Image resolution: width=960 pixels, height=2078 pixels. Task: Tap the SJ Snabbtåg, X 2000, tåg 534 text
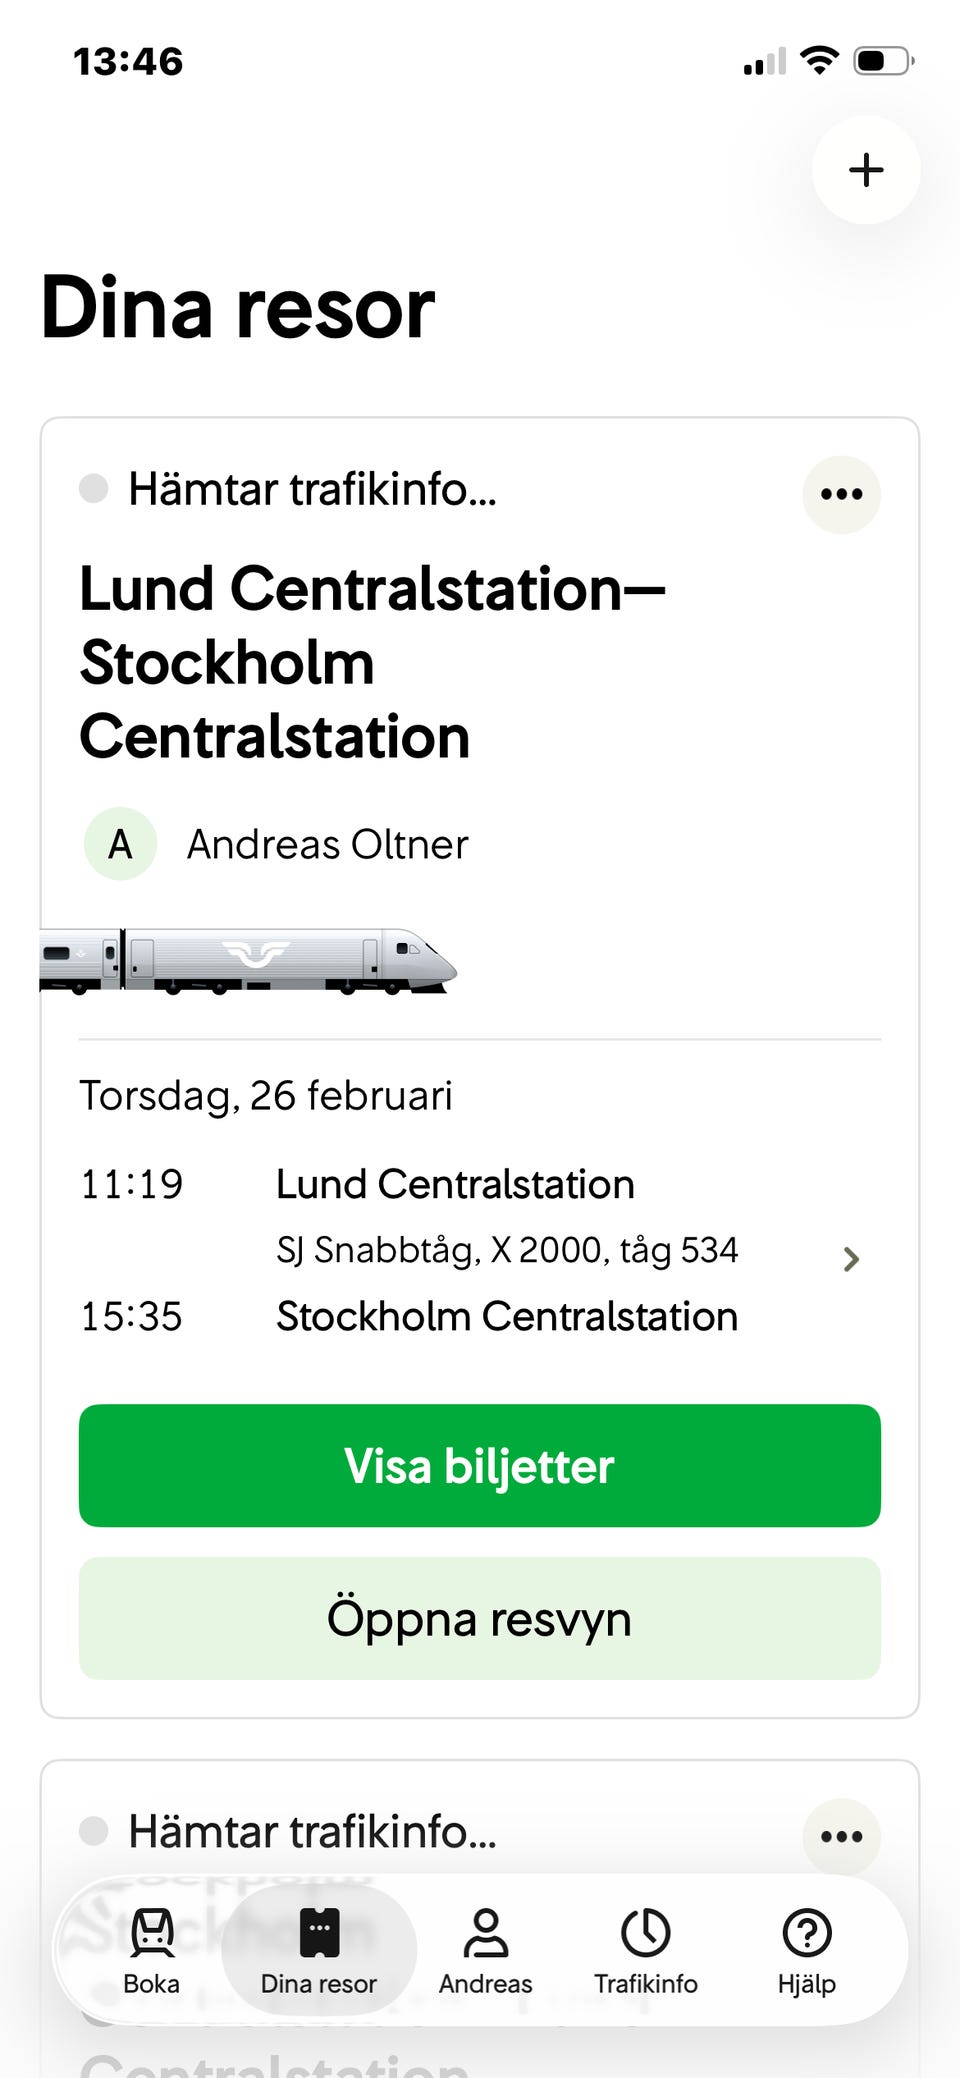(x=507, y=1250)
